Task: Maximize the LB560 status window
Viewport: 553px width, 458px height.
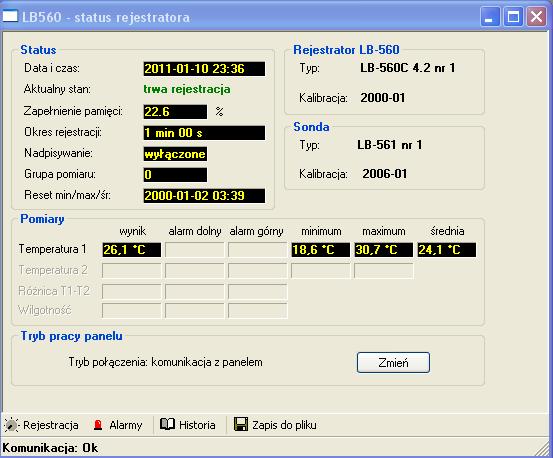Action: 513,17
